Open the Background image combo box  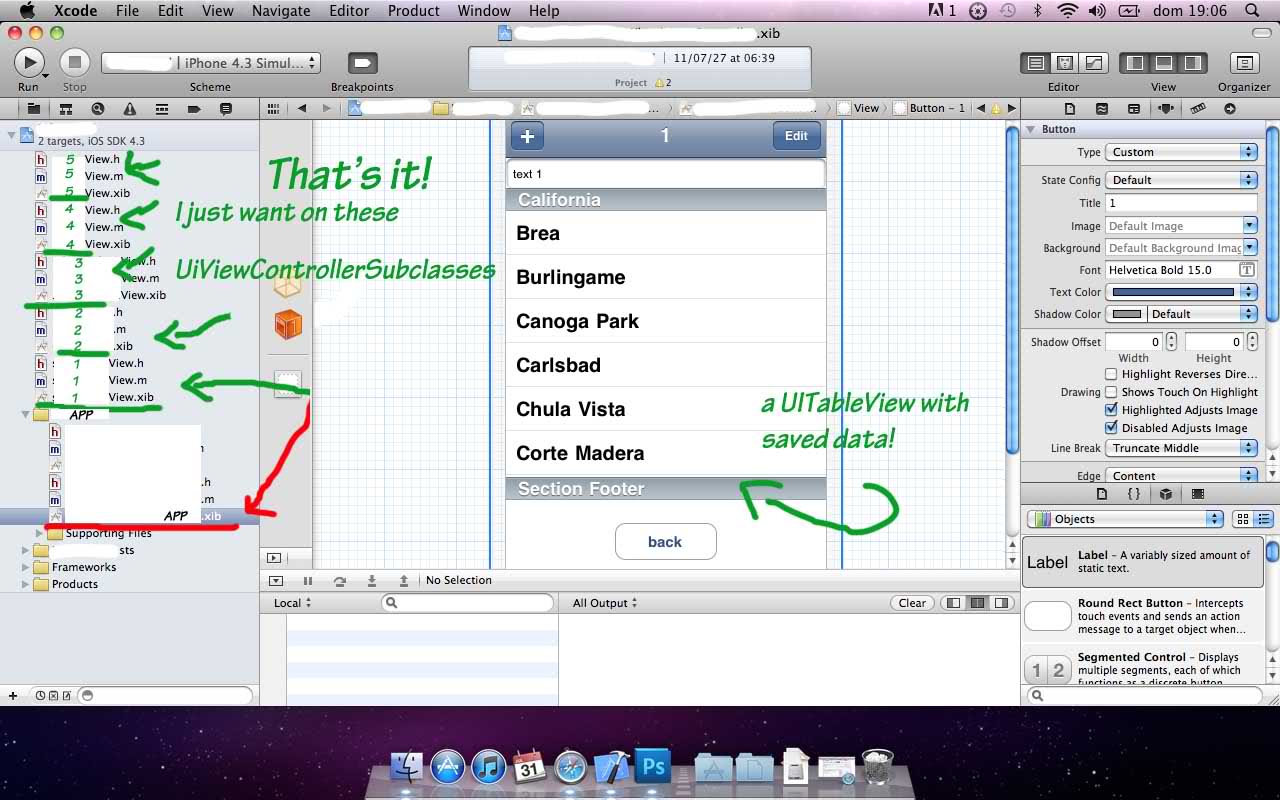[1181, 248]
